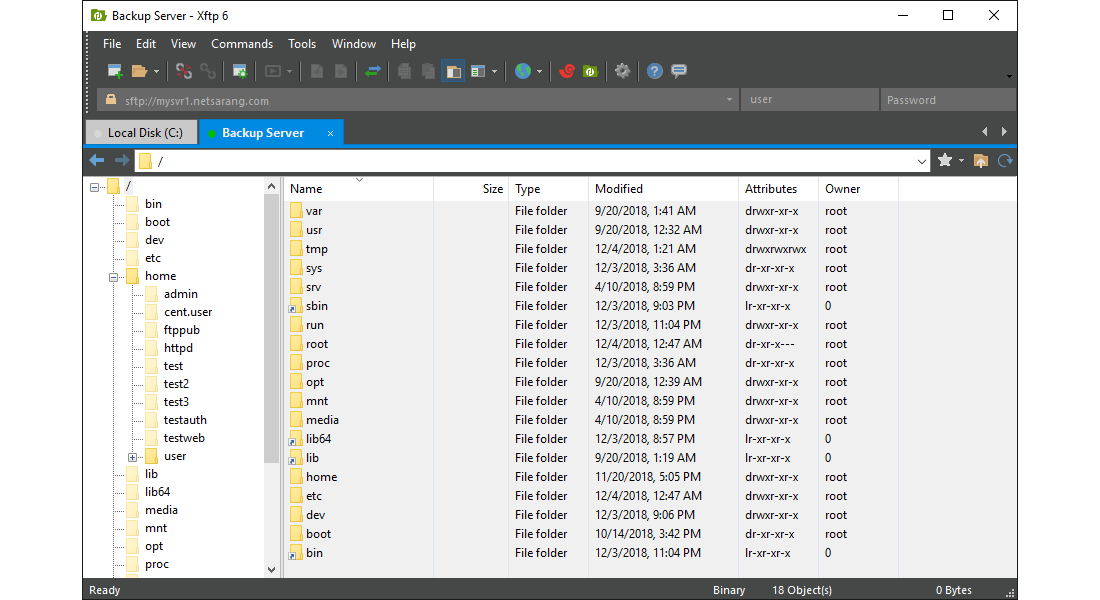1100x600 pixels.
Task: Select the globe web browser icon
Action: pos(524,70)
